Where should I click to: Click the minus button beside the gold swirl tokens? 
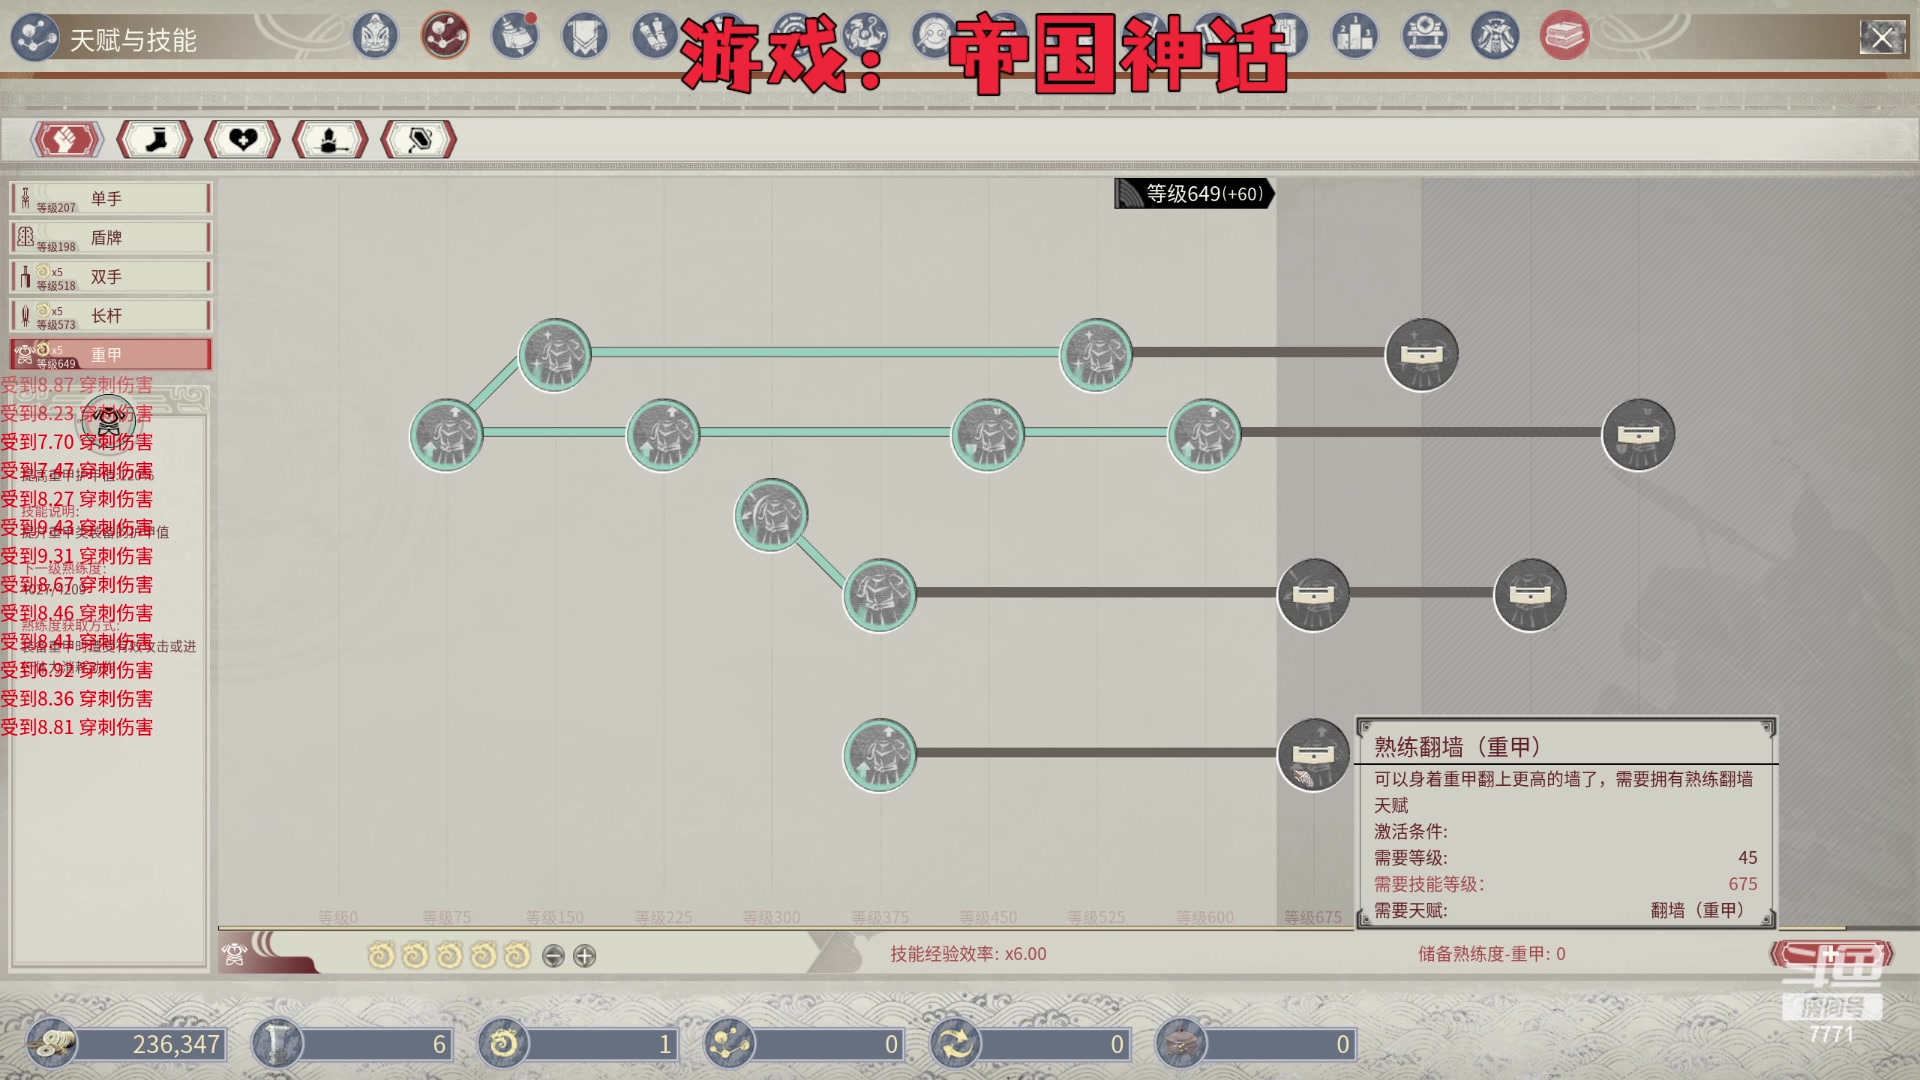553,956
